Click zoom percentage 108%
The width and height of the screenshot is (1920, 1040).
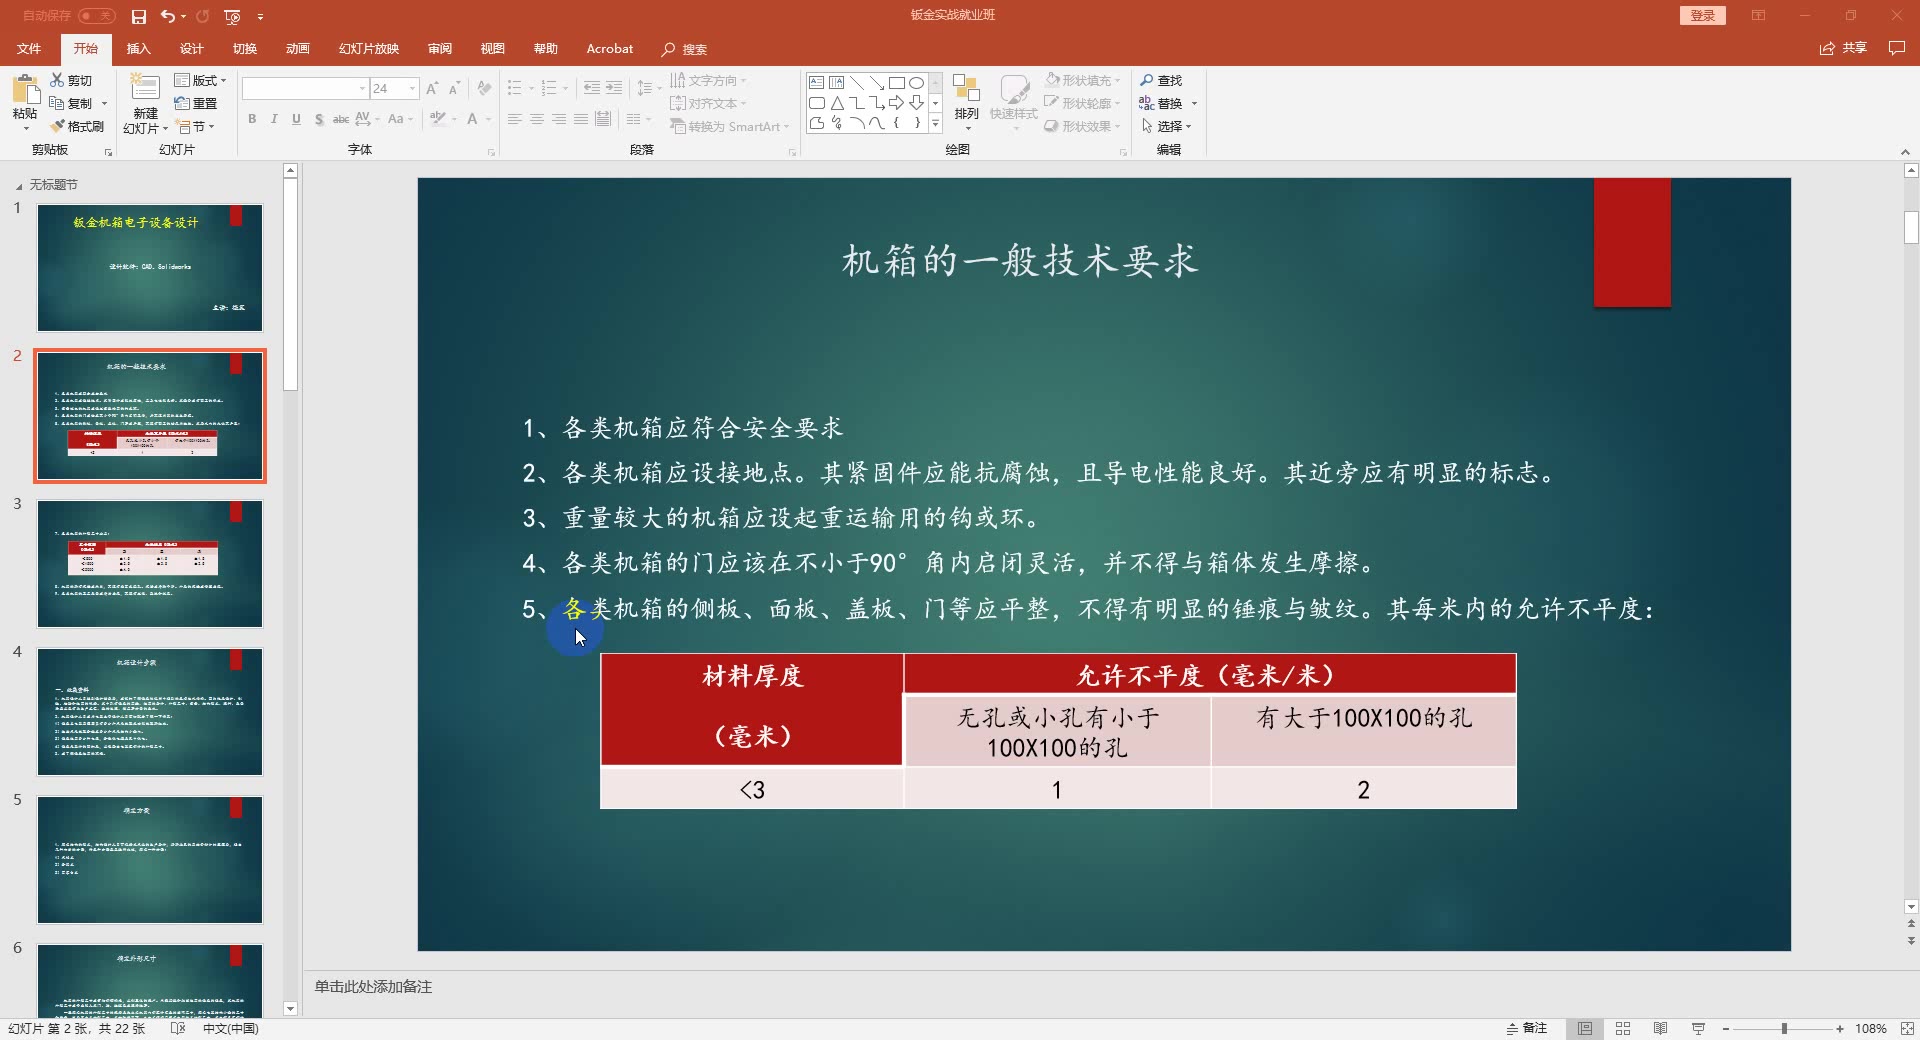[x=1870, y=1028]
